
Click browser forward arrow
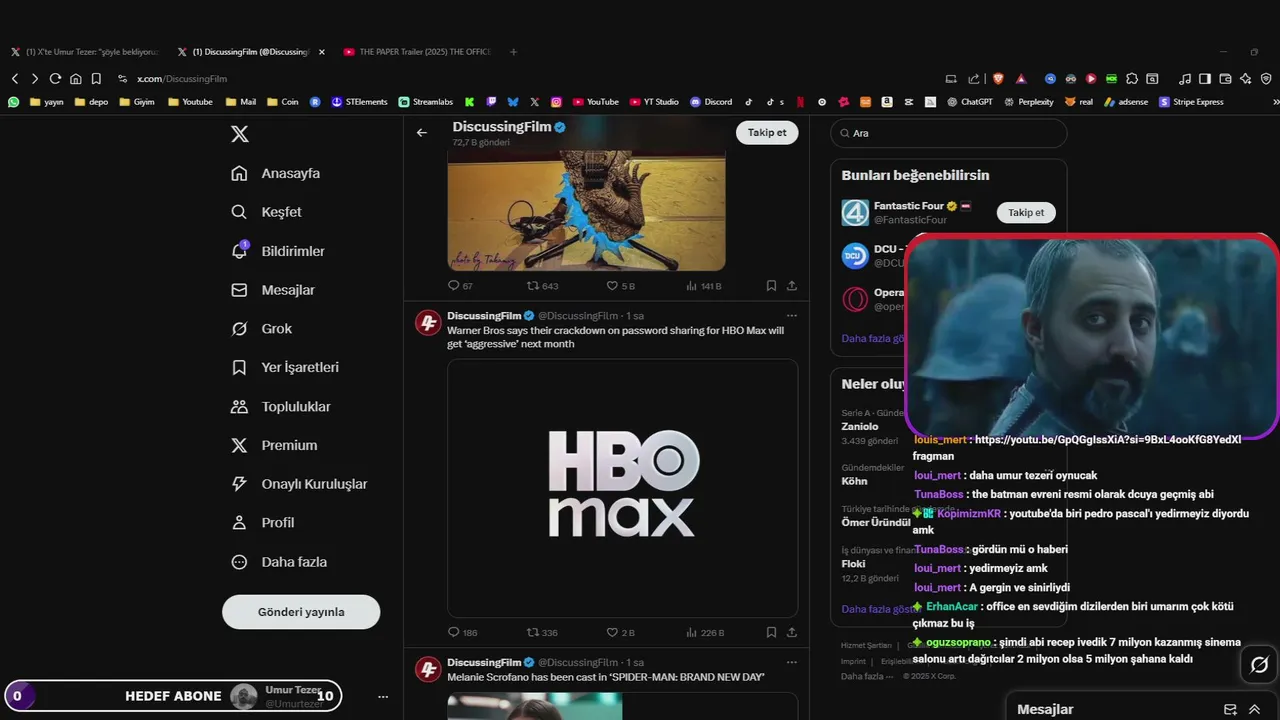[x=35, y=78]
